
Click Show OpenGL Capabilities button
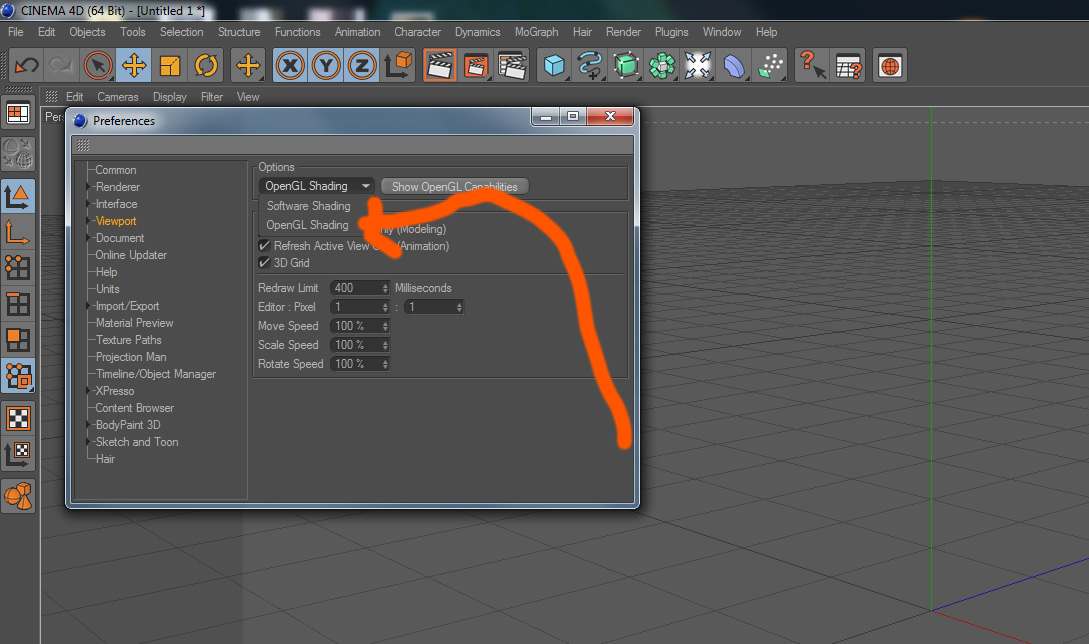(x=455, y=186)
